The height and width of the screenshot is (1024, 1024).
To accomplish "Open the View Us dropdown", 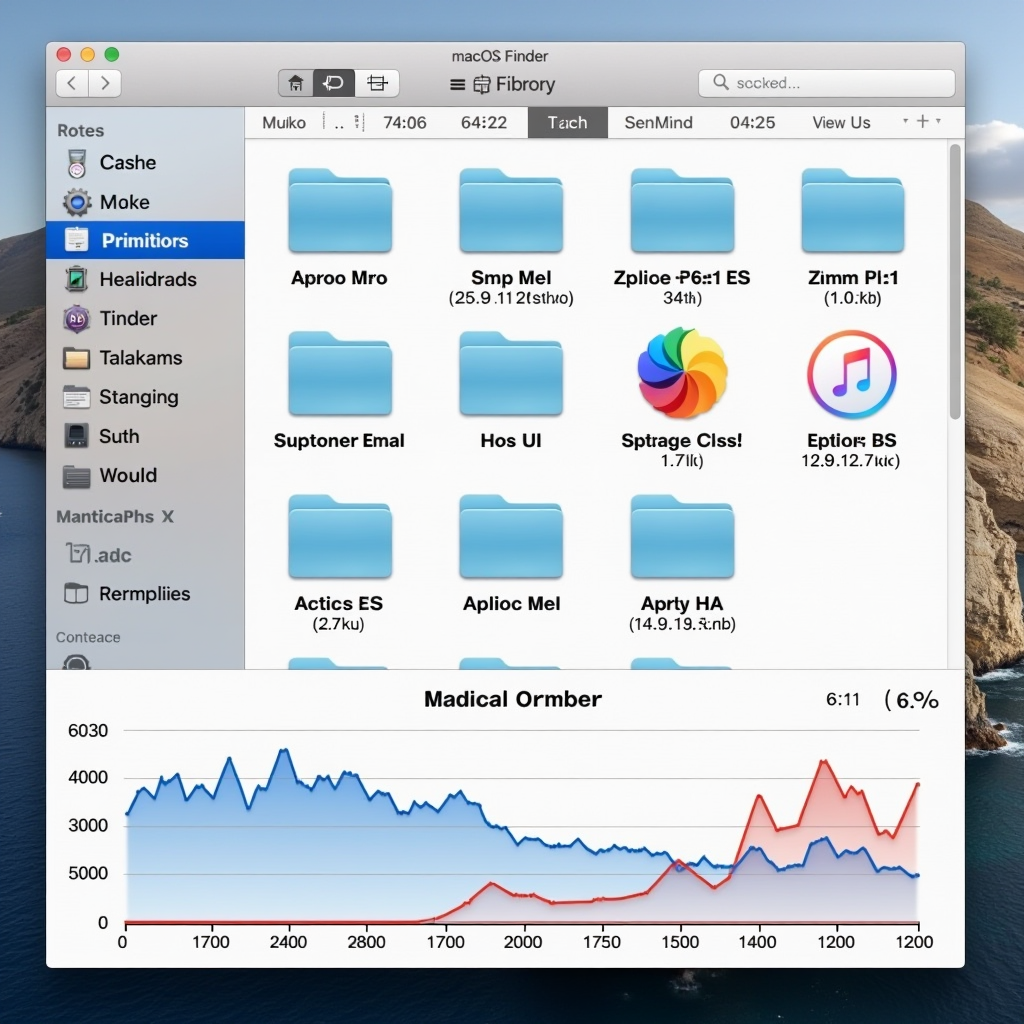I will point(840,122).
